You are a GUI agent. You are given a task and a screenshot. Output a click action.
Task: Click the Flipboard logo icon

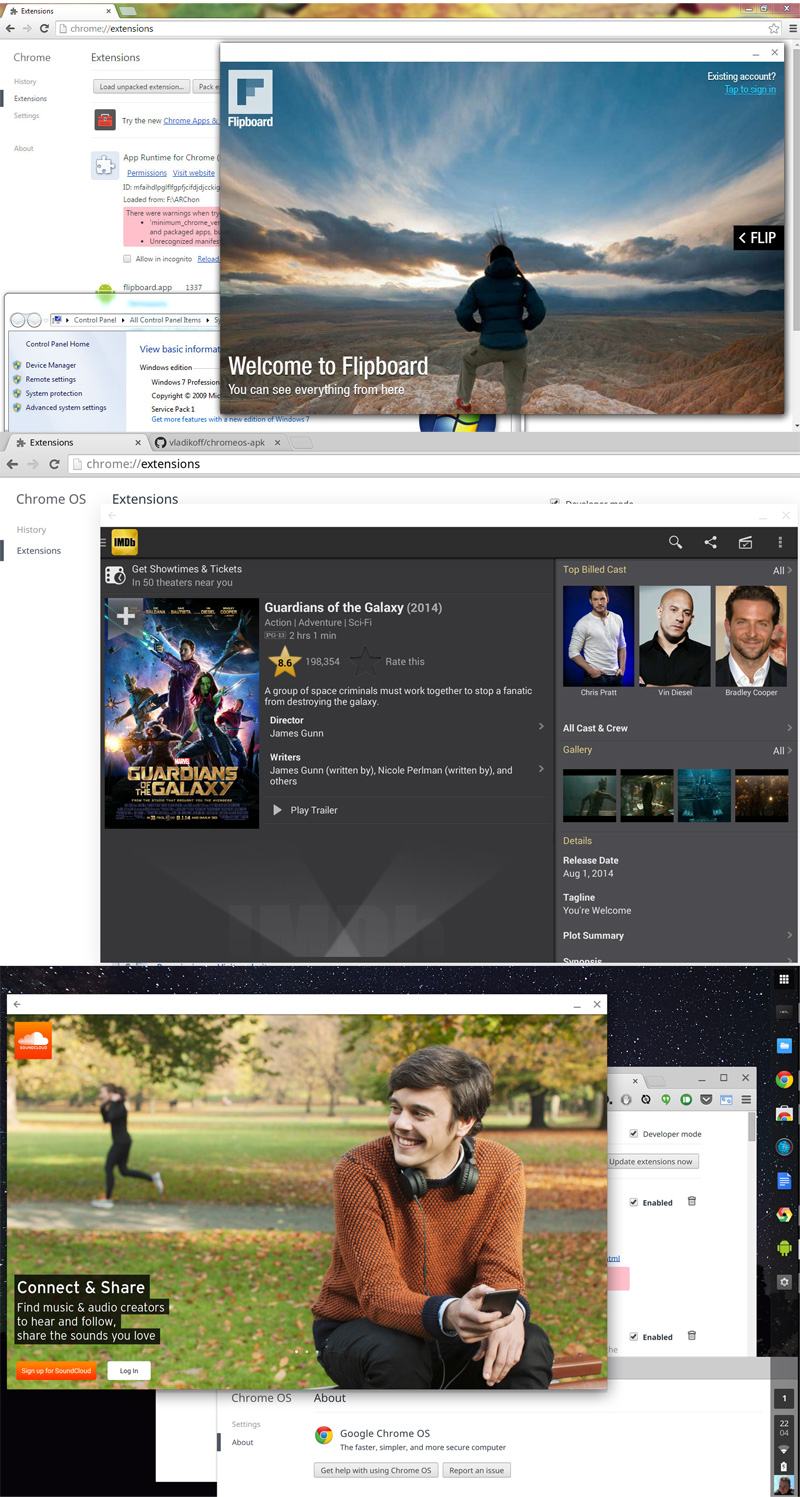(x=250, y=92)
